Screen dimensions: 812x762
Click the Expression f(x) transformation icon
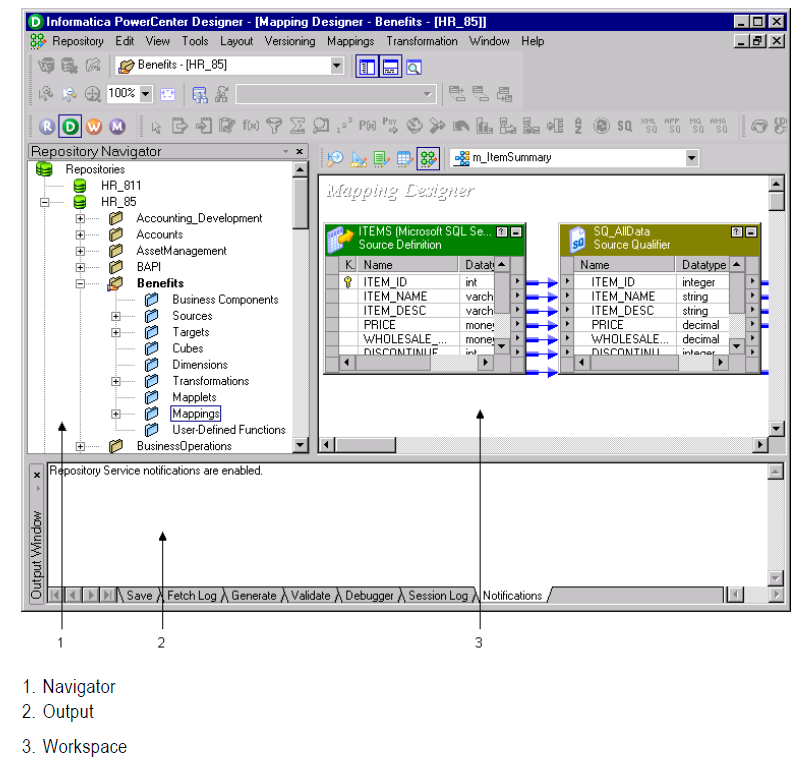pyautogui.click(x=251, y=125)
